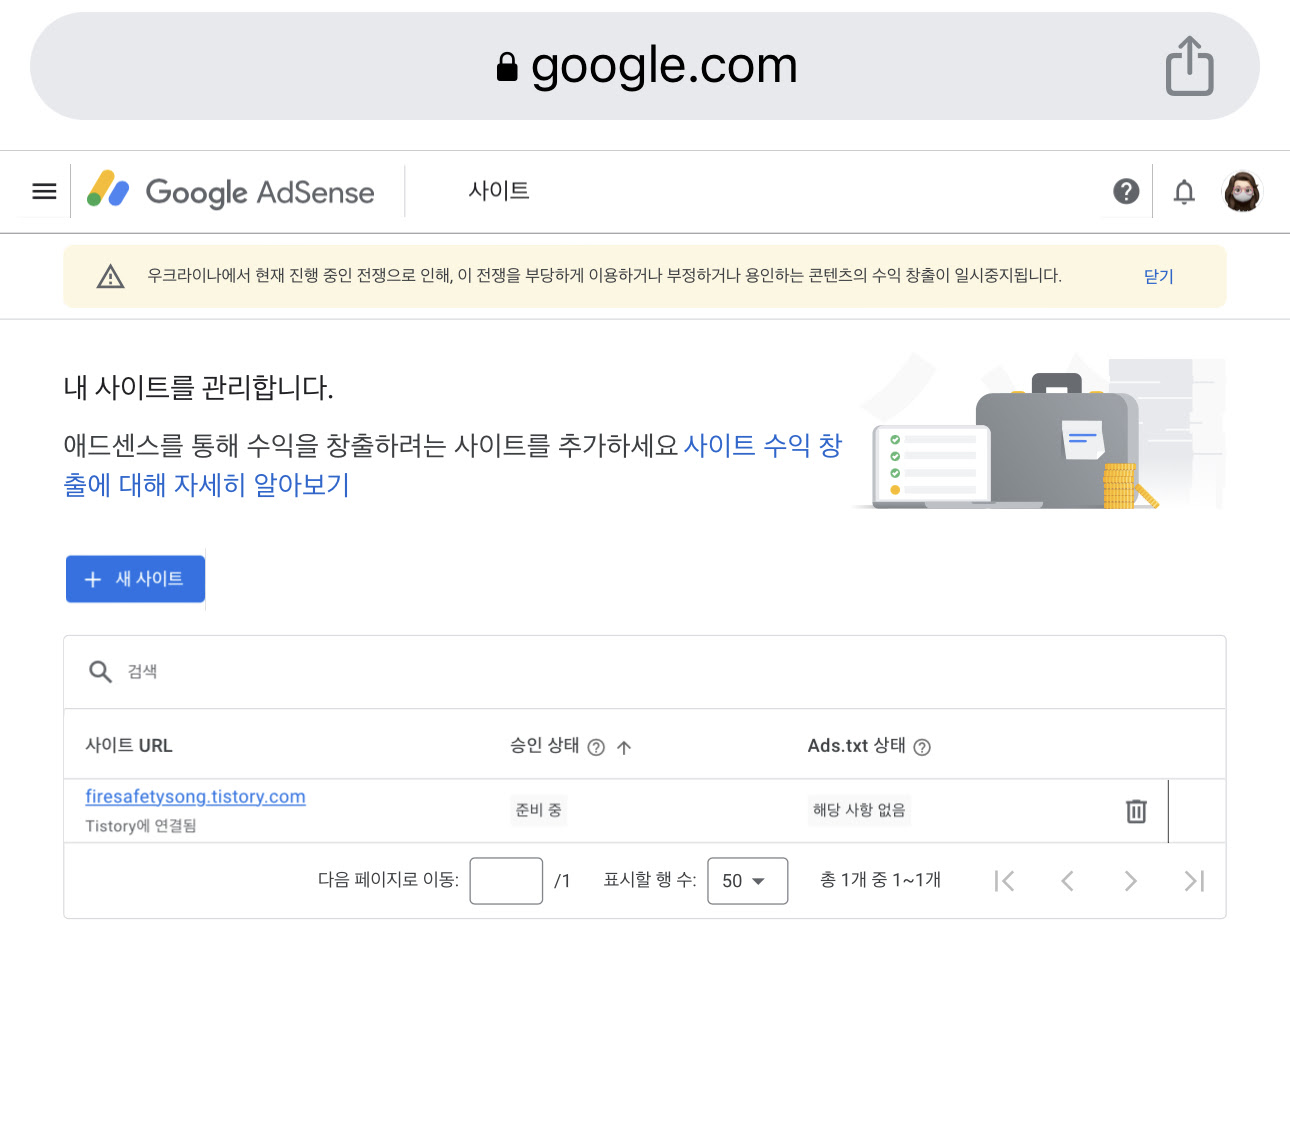Click the Google AdSense logo
This screenshot has width=1290, height=1122.
231,191
